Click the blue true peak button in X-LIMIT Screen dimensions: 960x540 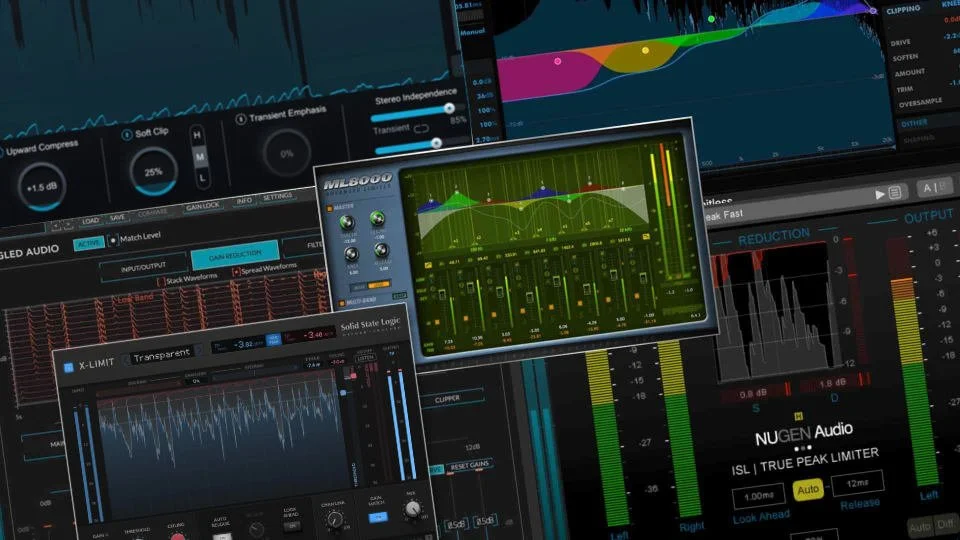[274, 340]
